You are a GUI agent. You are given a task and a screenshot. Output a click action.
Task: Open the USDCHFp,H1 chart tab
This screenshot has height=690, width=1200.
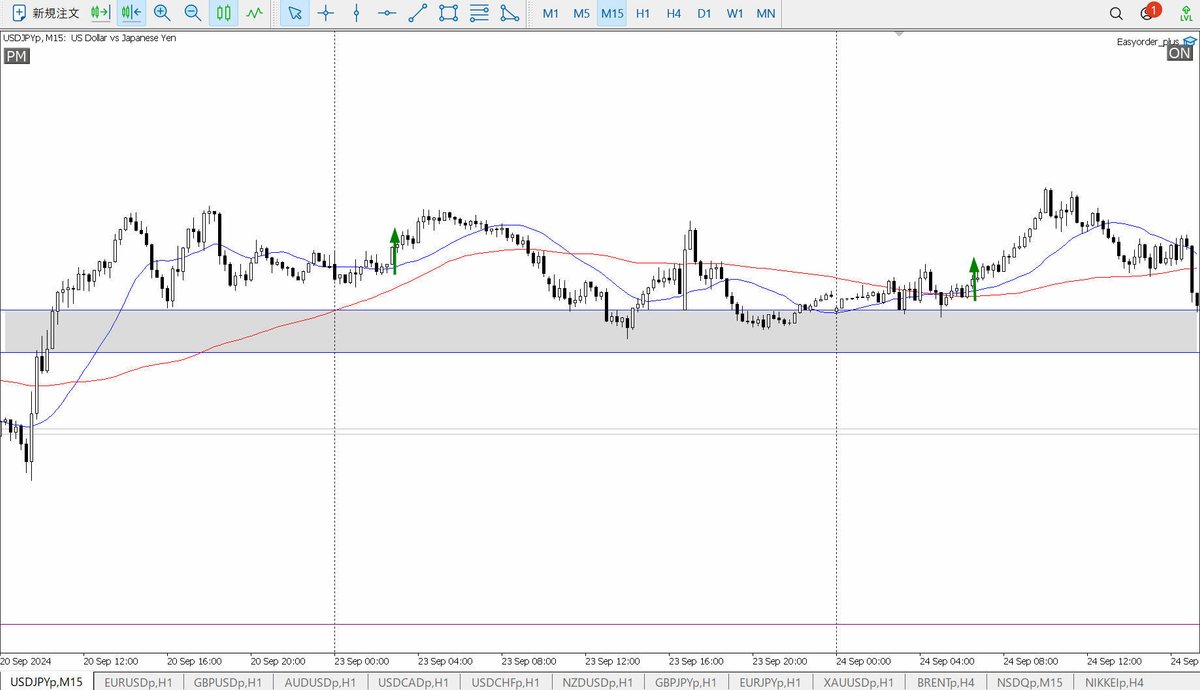506,681
